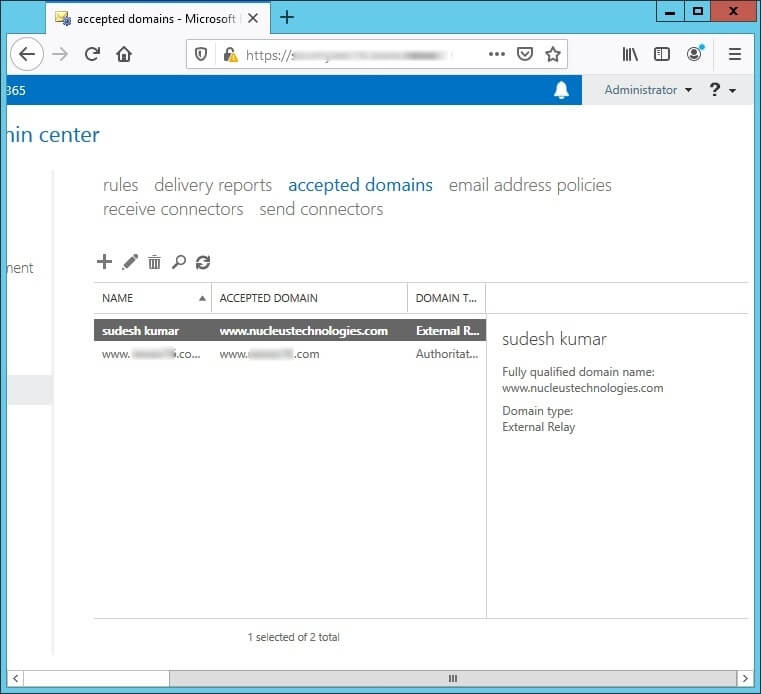Click the accepted domains browser tab title

(156, 18)
